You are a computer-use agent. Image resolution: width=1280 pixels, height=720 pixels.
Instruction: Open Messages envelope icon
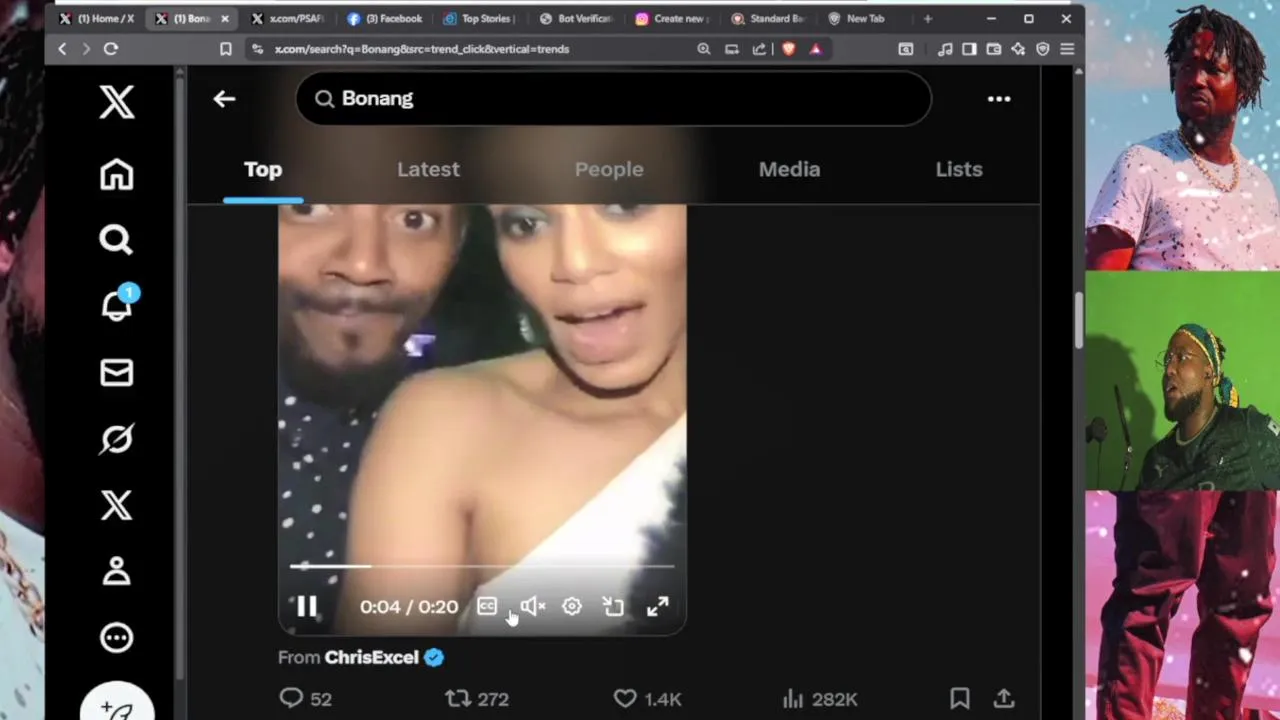116,372
